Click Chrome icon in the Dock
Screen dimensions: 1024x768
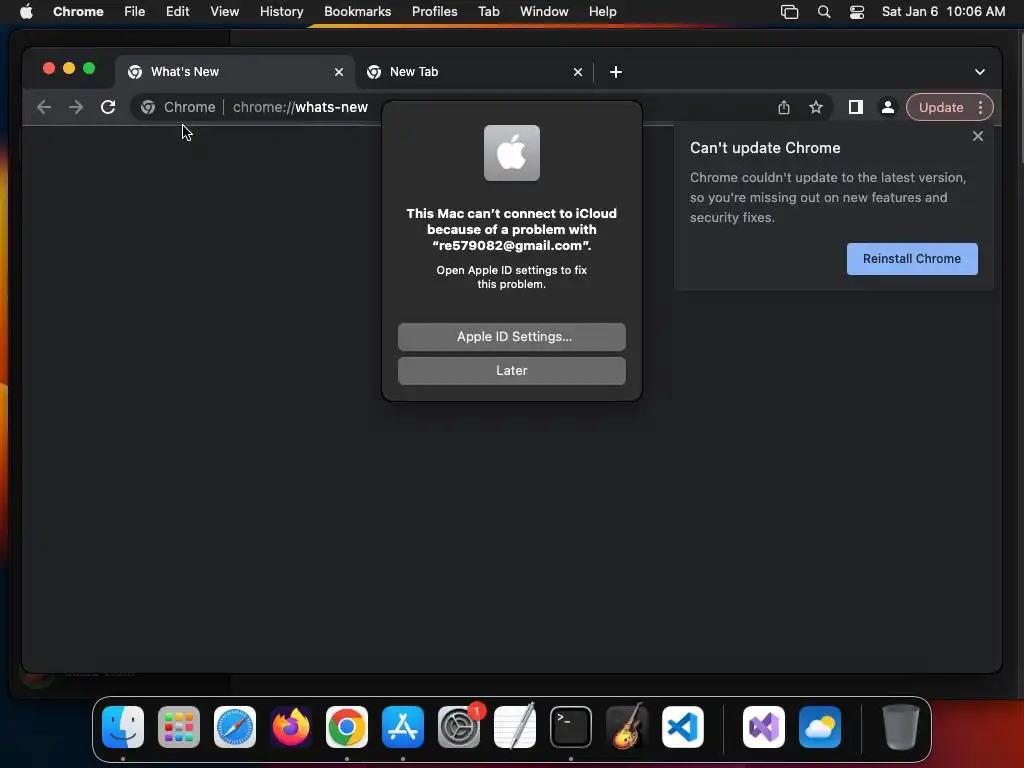[347, 727]
